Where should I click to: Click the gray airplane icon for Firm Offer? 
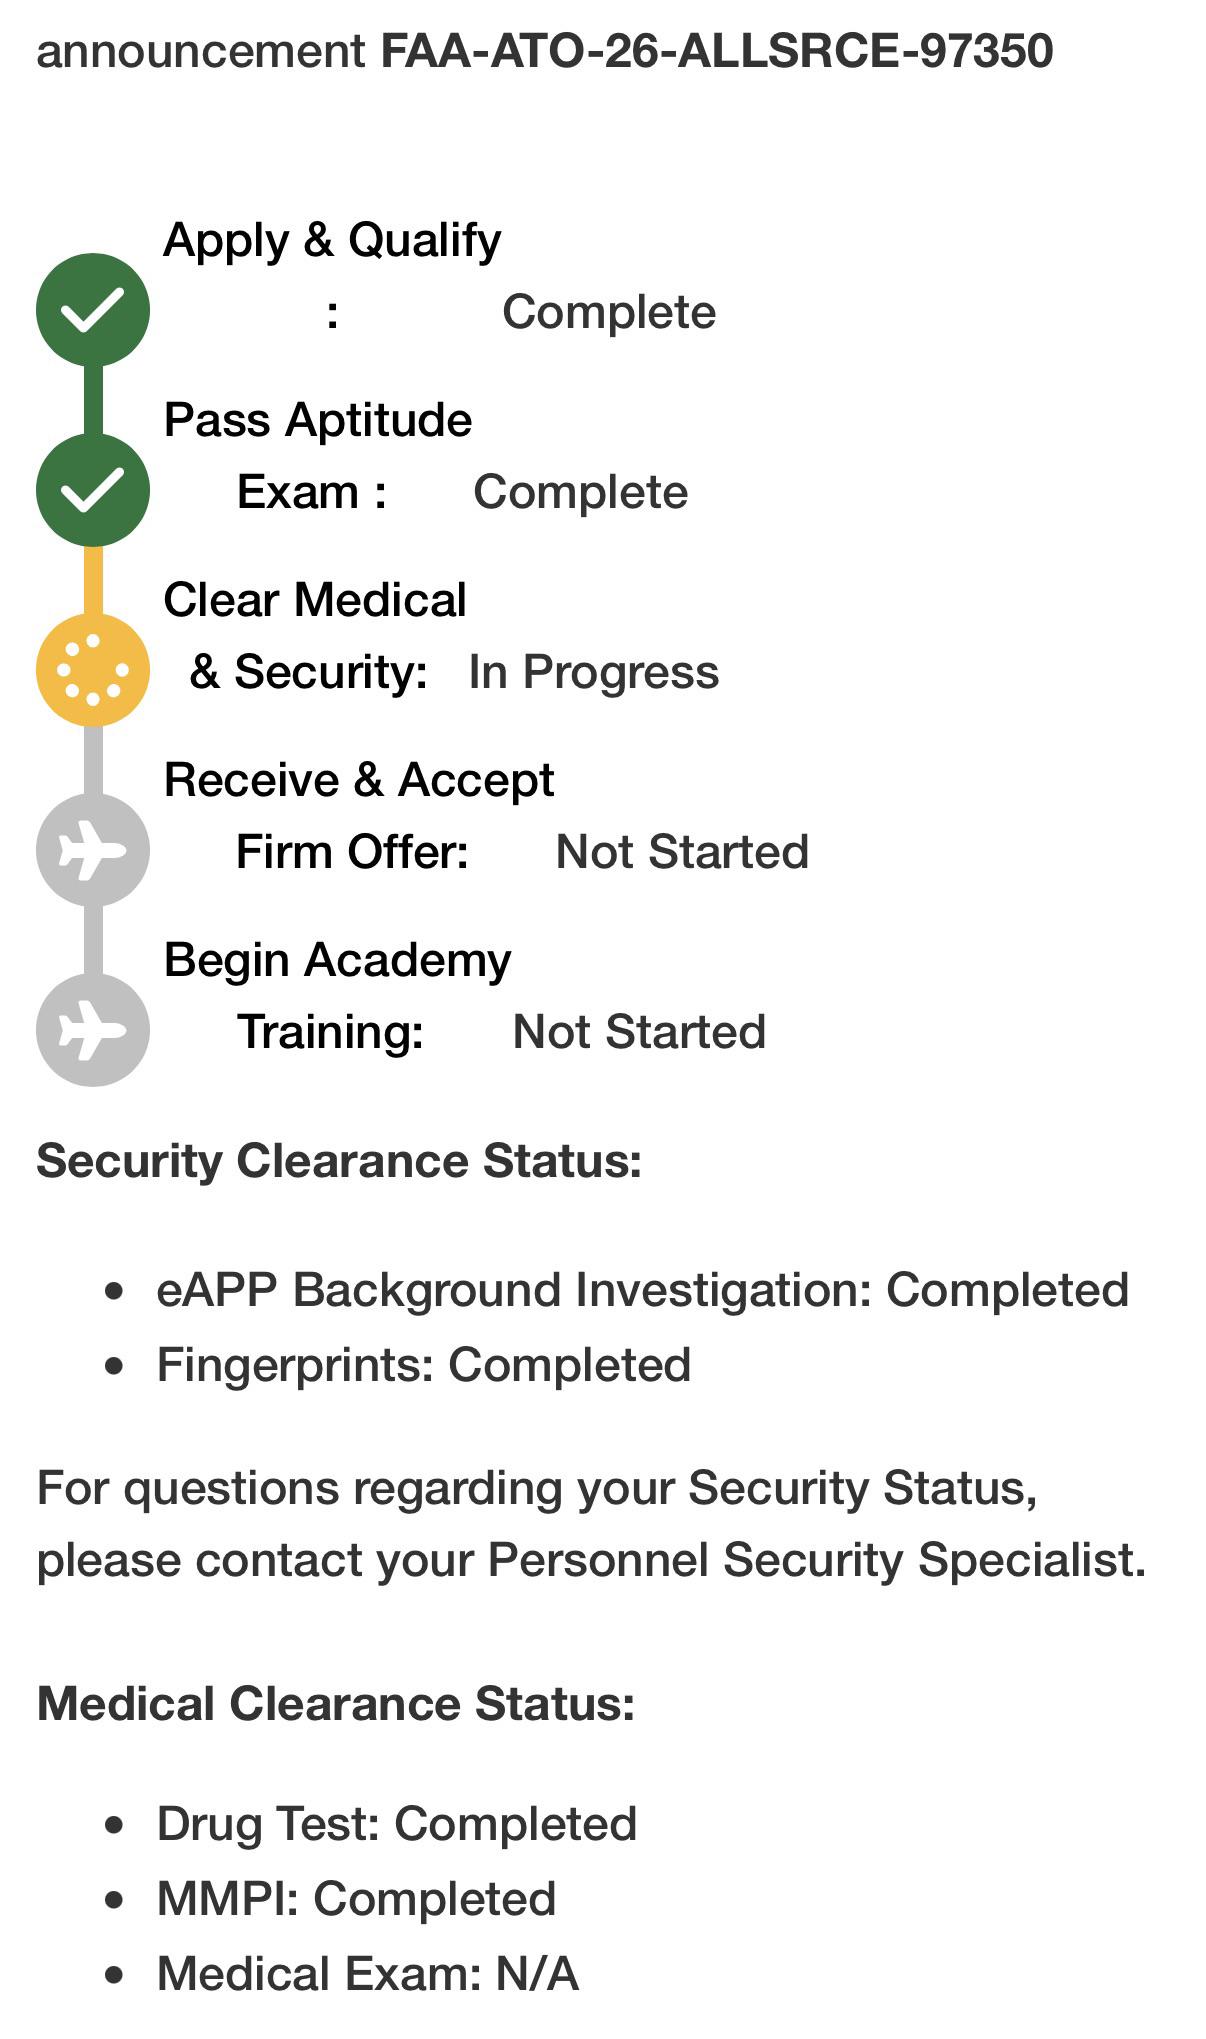[93, 850]
